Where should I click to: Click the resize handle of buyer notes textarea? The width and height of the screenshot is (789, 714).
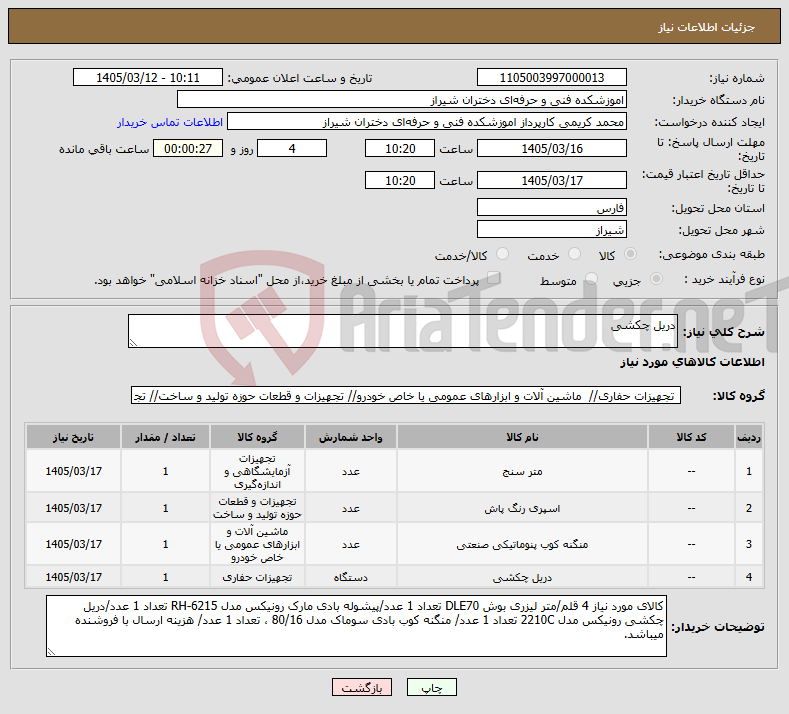click(x=51, y=652)
